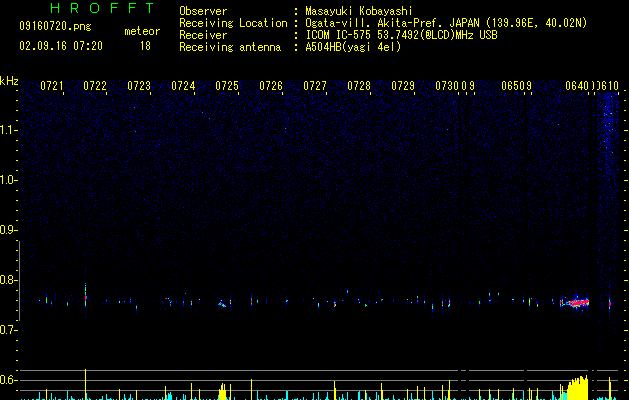
Task: Click the 'Receiver' field label
Action: pyautogui.click(x=203, y=35)
